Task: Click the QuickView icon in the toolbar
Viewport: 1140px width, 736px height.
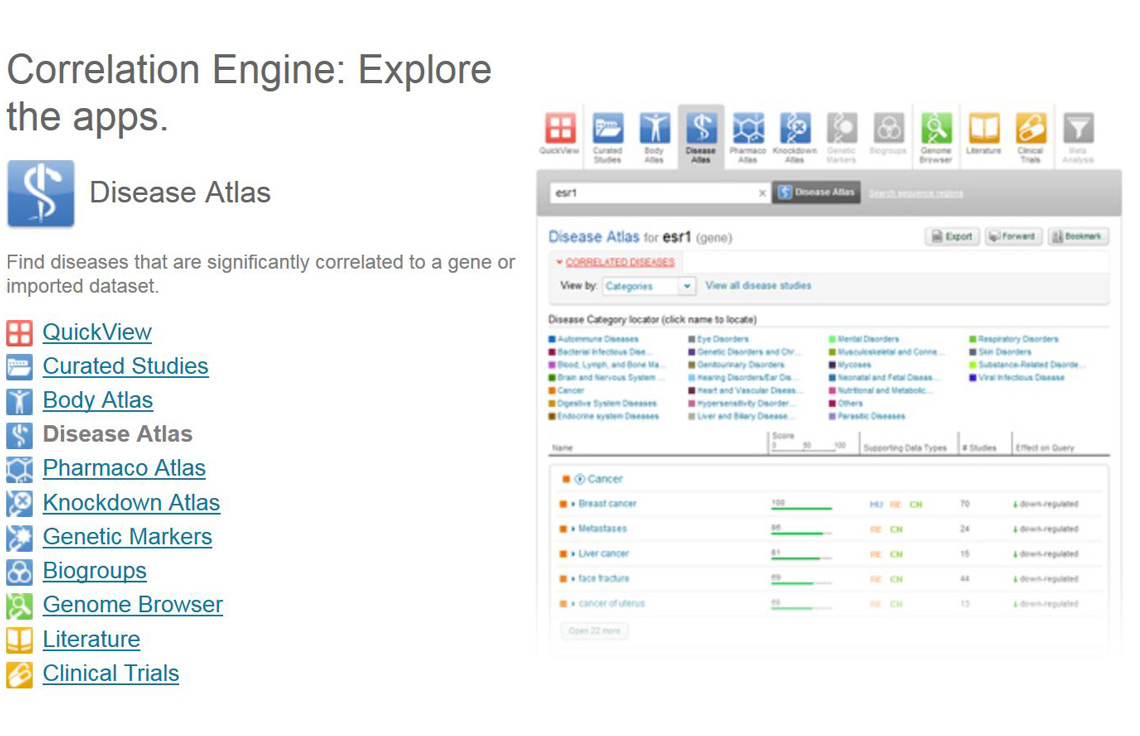Action: pyautogui.click(x=560, y=130)
